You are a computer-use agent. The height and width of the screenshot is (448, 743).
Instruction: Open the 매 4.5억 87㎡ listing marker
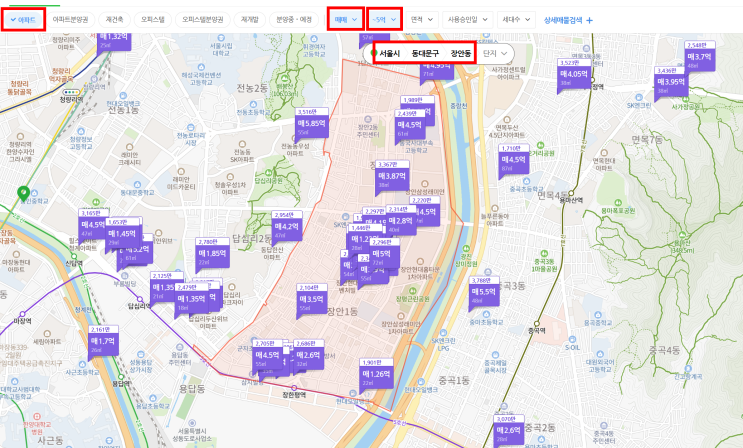514,160
